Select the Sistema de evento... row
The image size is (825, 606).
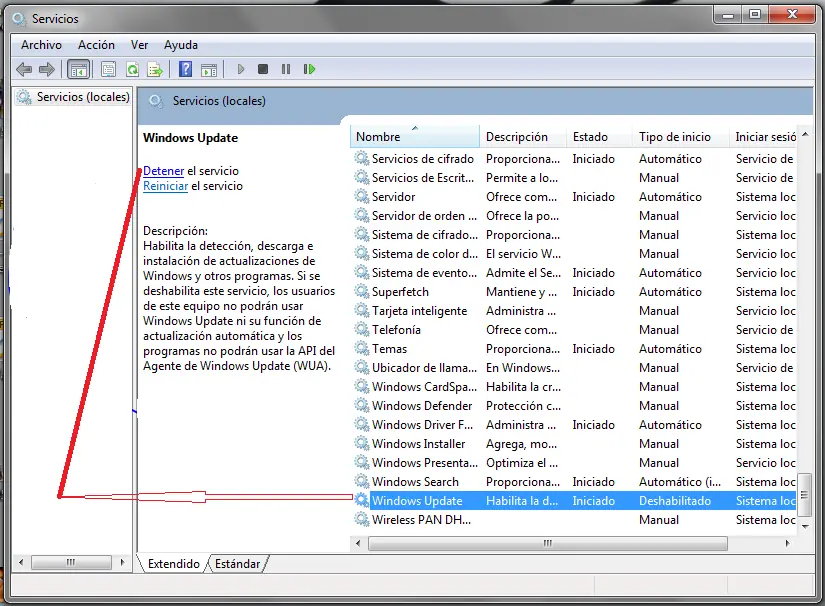(x=574, y=272)
